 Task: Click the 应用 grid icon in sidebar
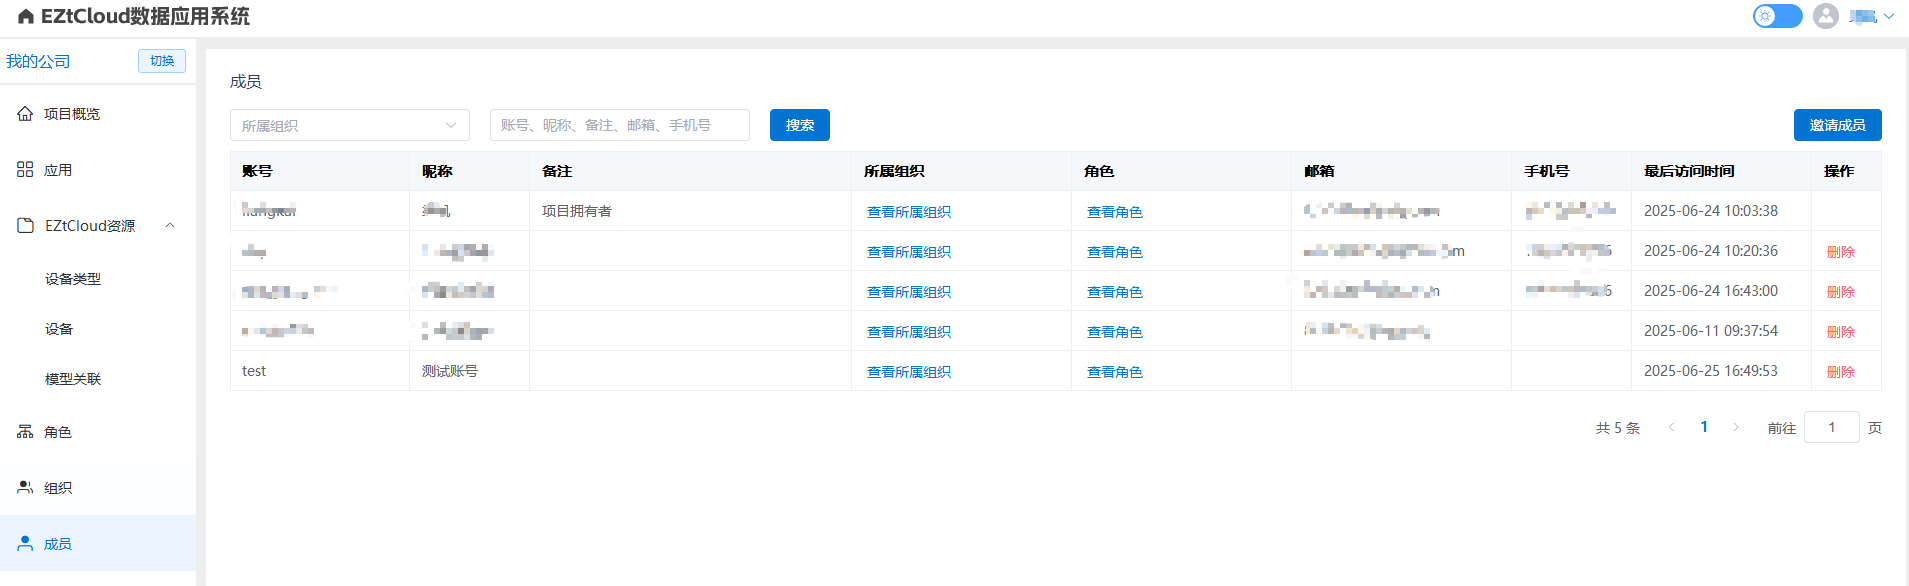click(x=25, y=170)
